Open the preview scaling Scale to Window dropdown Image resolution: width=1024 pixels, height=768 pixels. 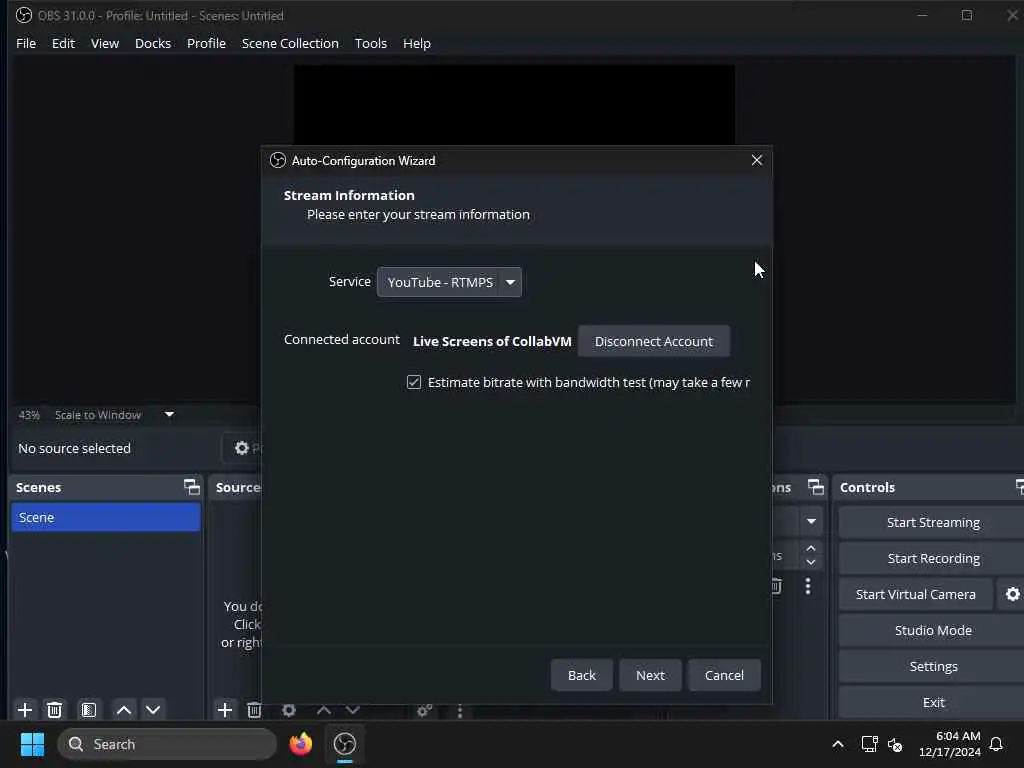coord(115,415)
